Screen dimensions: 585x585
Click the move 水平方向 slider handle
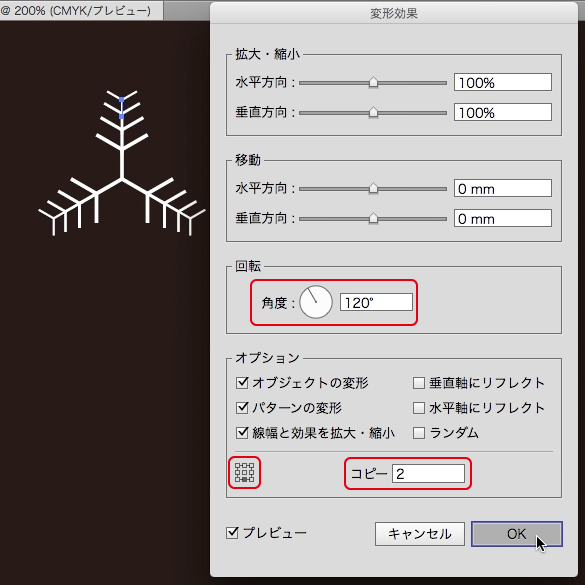point(373,188)
